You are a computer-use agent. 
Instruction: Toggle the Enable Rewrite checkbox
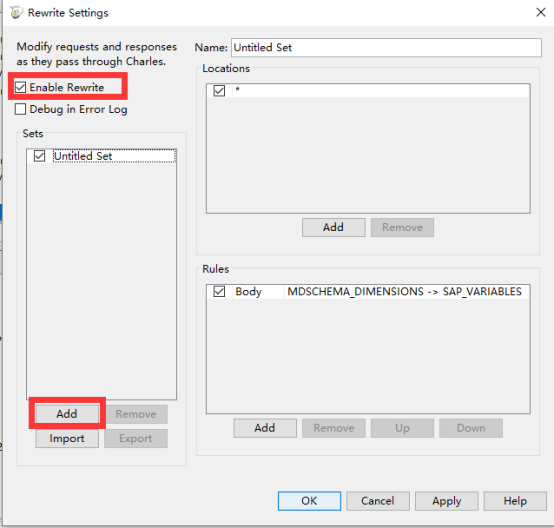(x=20, y=87)
